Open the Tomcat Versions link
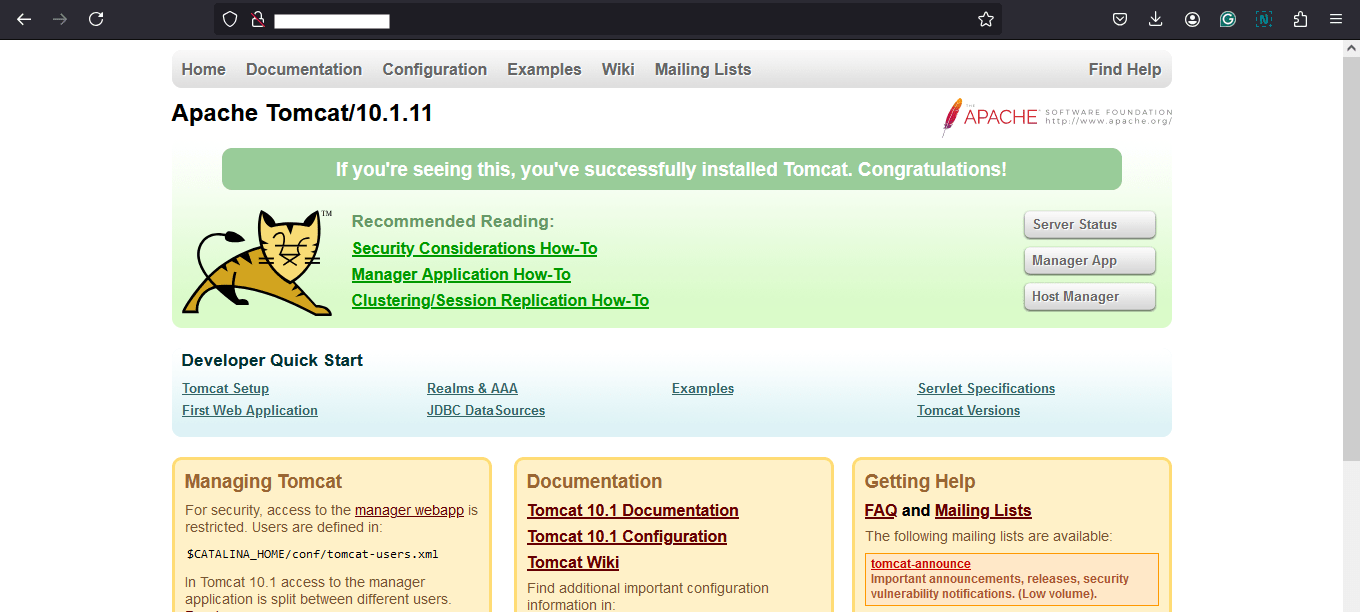 (x=968, y=410)
